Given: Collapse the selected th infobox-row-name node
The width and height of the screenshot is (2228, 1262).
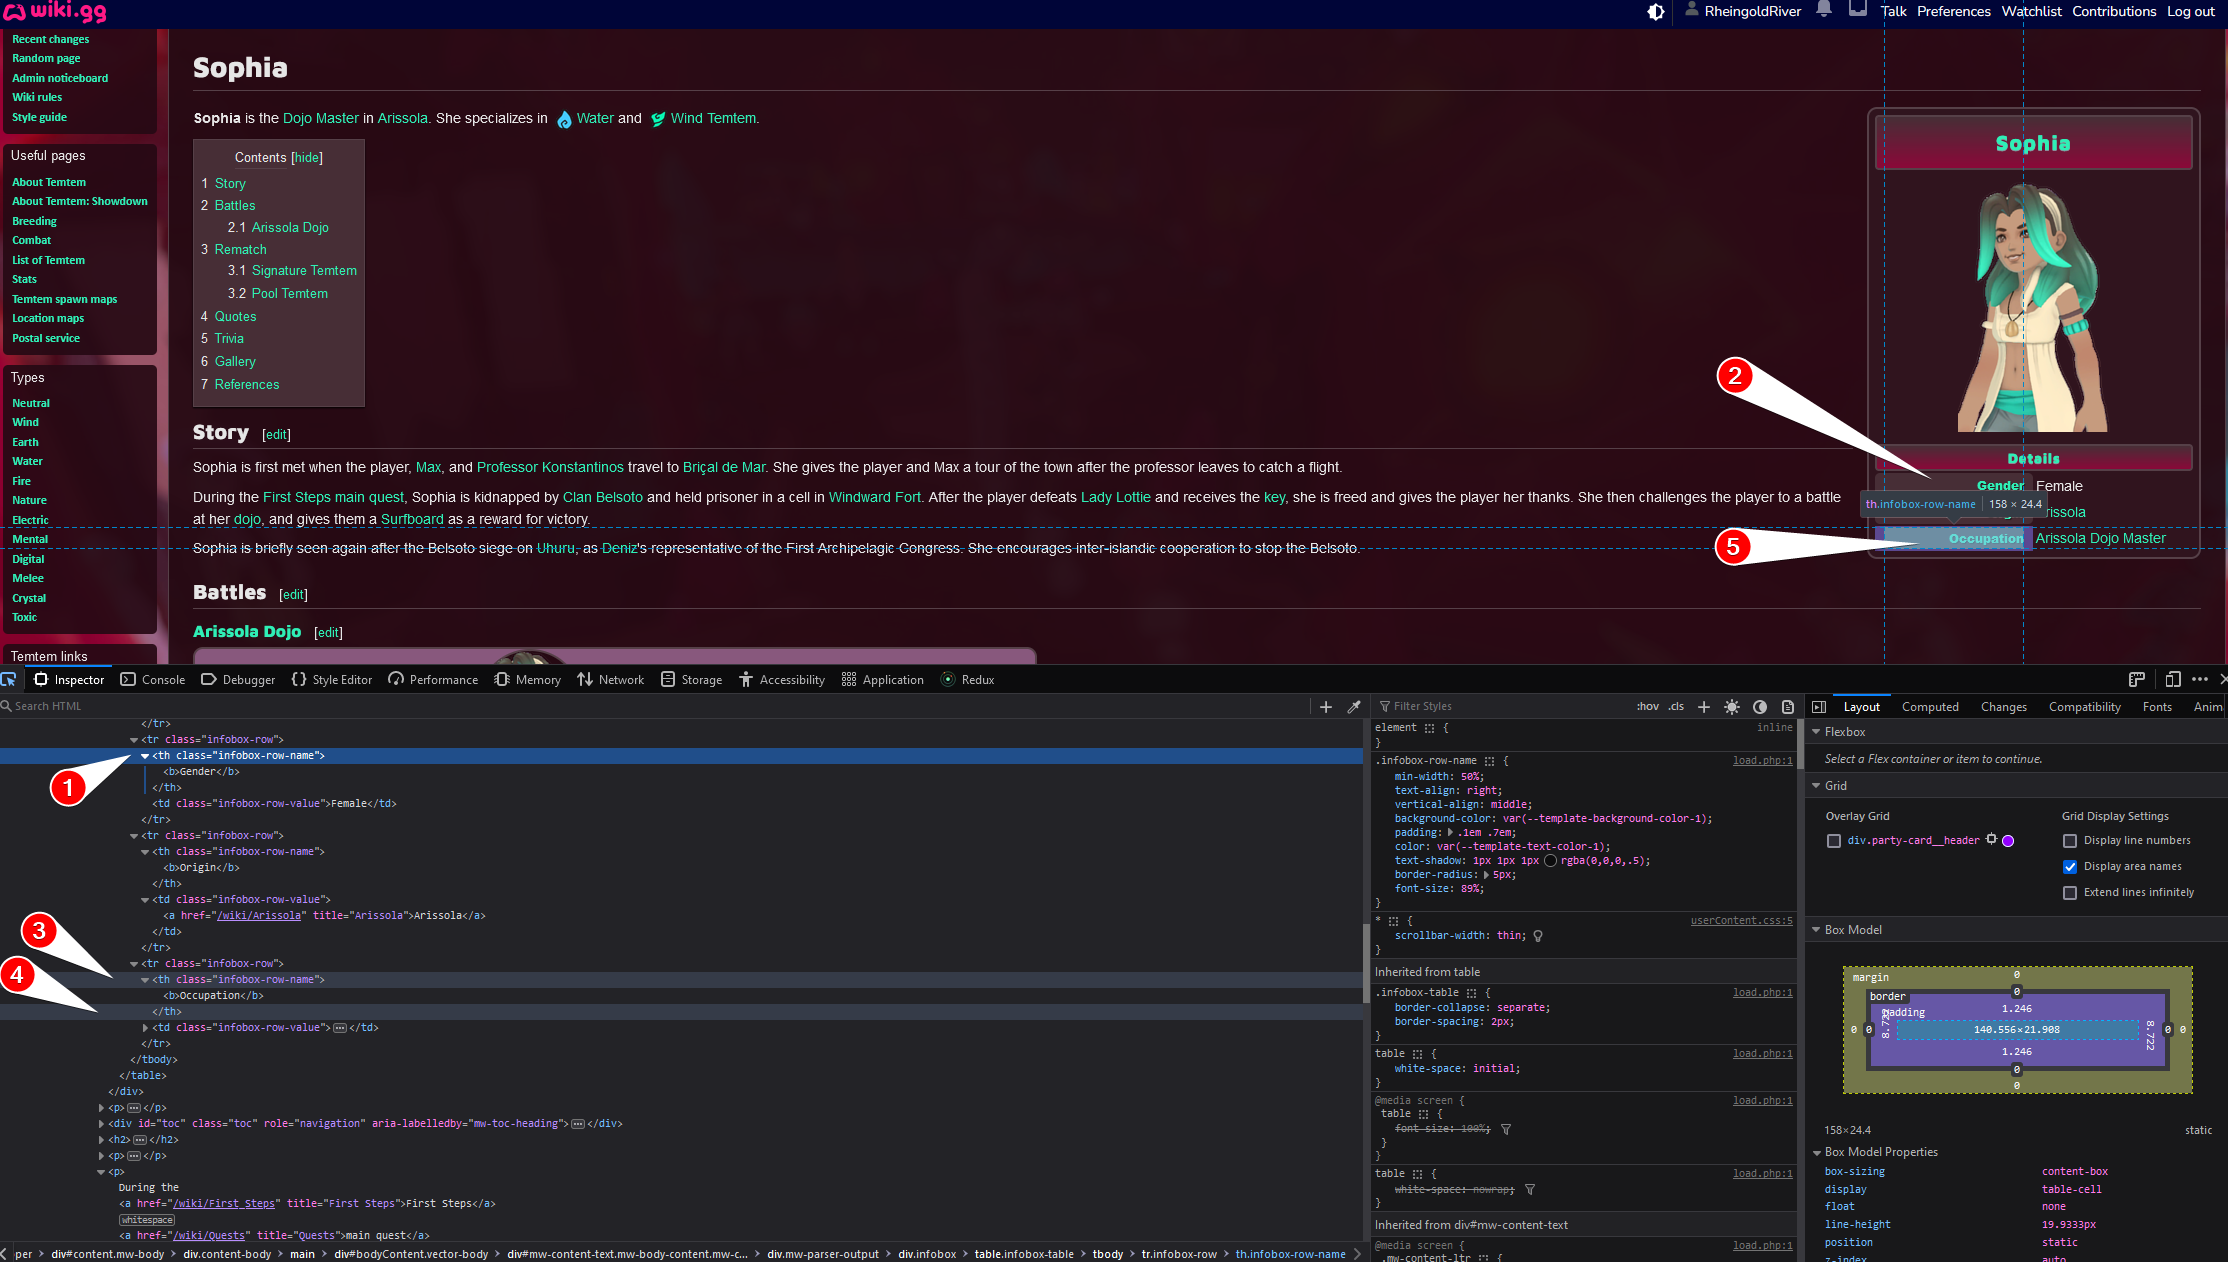Looking at the screenshot, I should pos(145,756).
